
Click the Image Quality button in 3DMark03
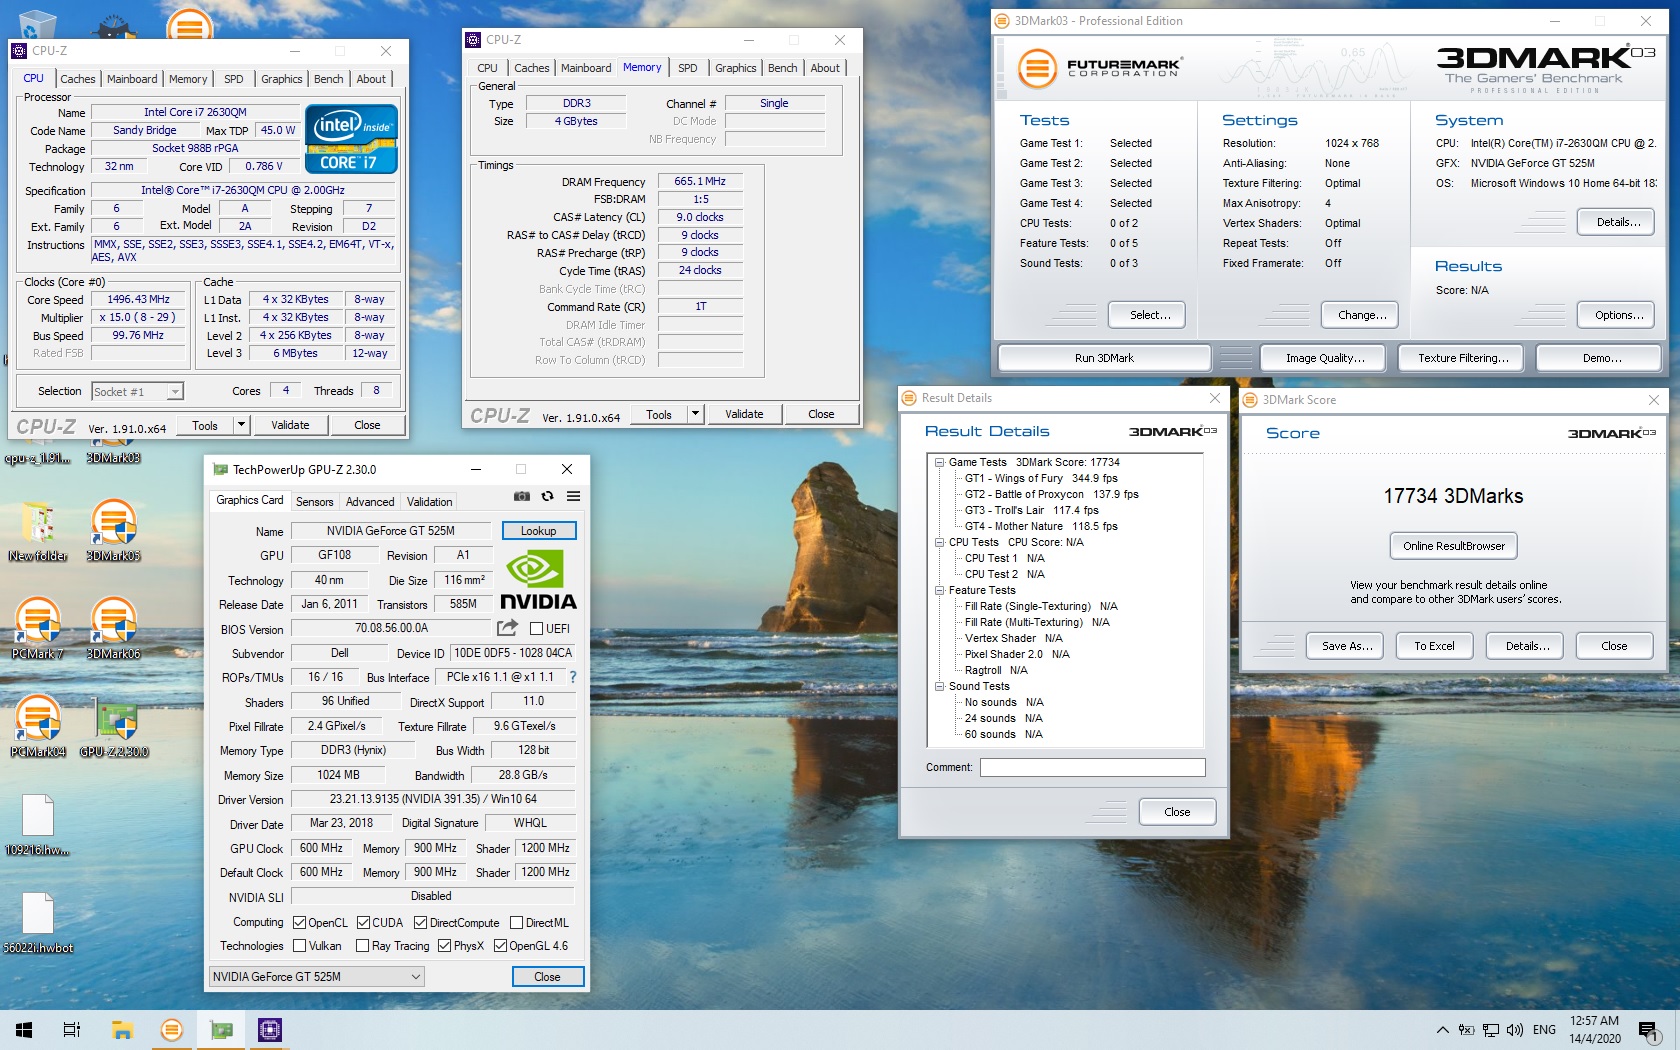[x=1325, y=358]
